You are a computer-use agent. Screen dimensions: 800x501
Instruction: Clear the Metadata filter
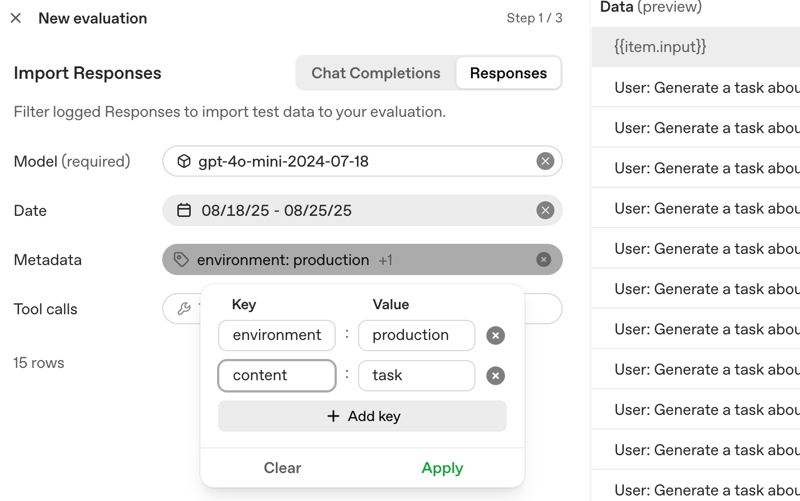click(x=543, y=260)
